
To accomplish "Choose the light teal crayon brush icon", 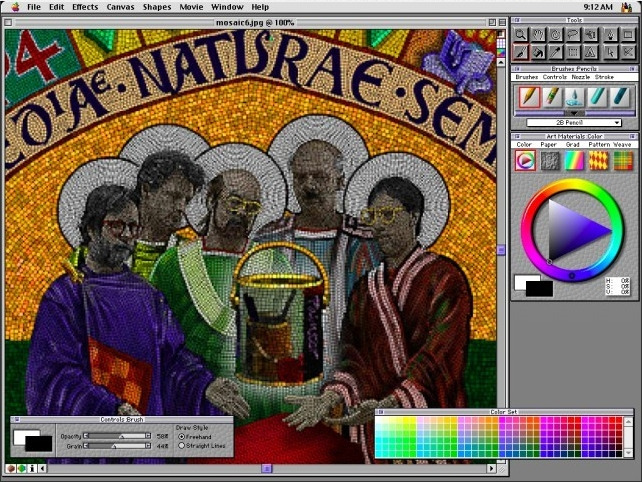I will [x=597, y=97].
